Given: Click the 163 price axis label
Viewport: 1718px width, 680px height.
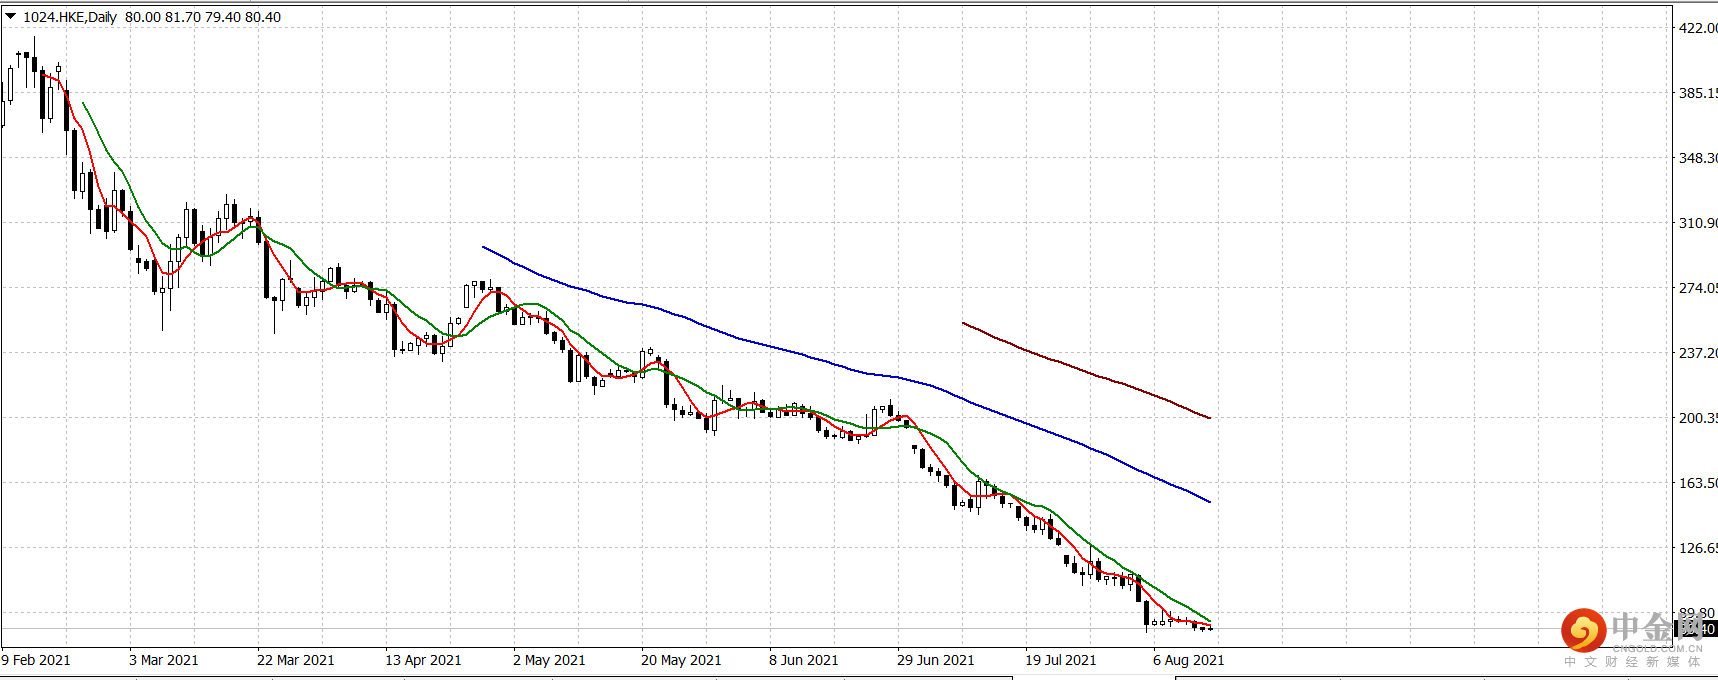Looking at the screenshot, I should [x=1698, y=483].
